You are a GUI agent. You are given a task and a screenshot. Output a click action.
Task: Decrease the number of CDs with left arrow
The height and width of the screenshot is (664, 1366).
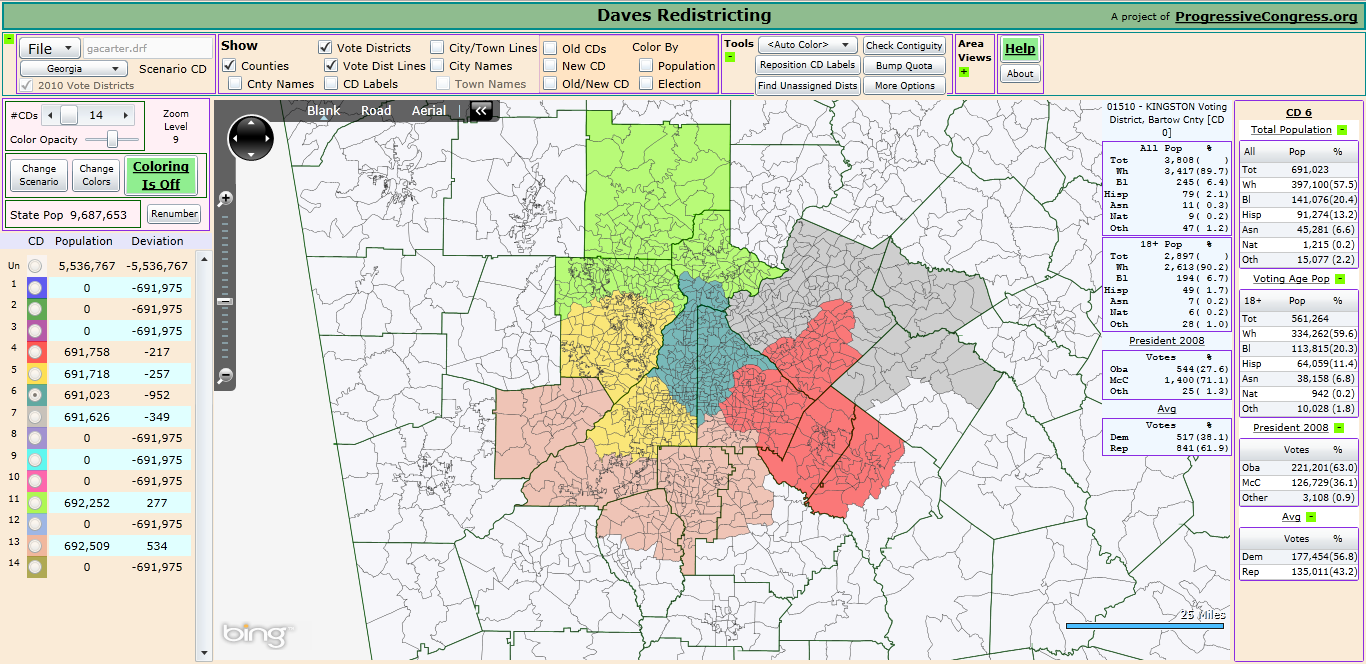pyautogui.click(x=49, y=115)
